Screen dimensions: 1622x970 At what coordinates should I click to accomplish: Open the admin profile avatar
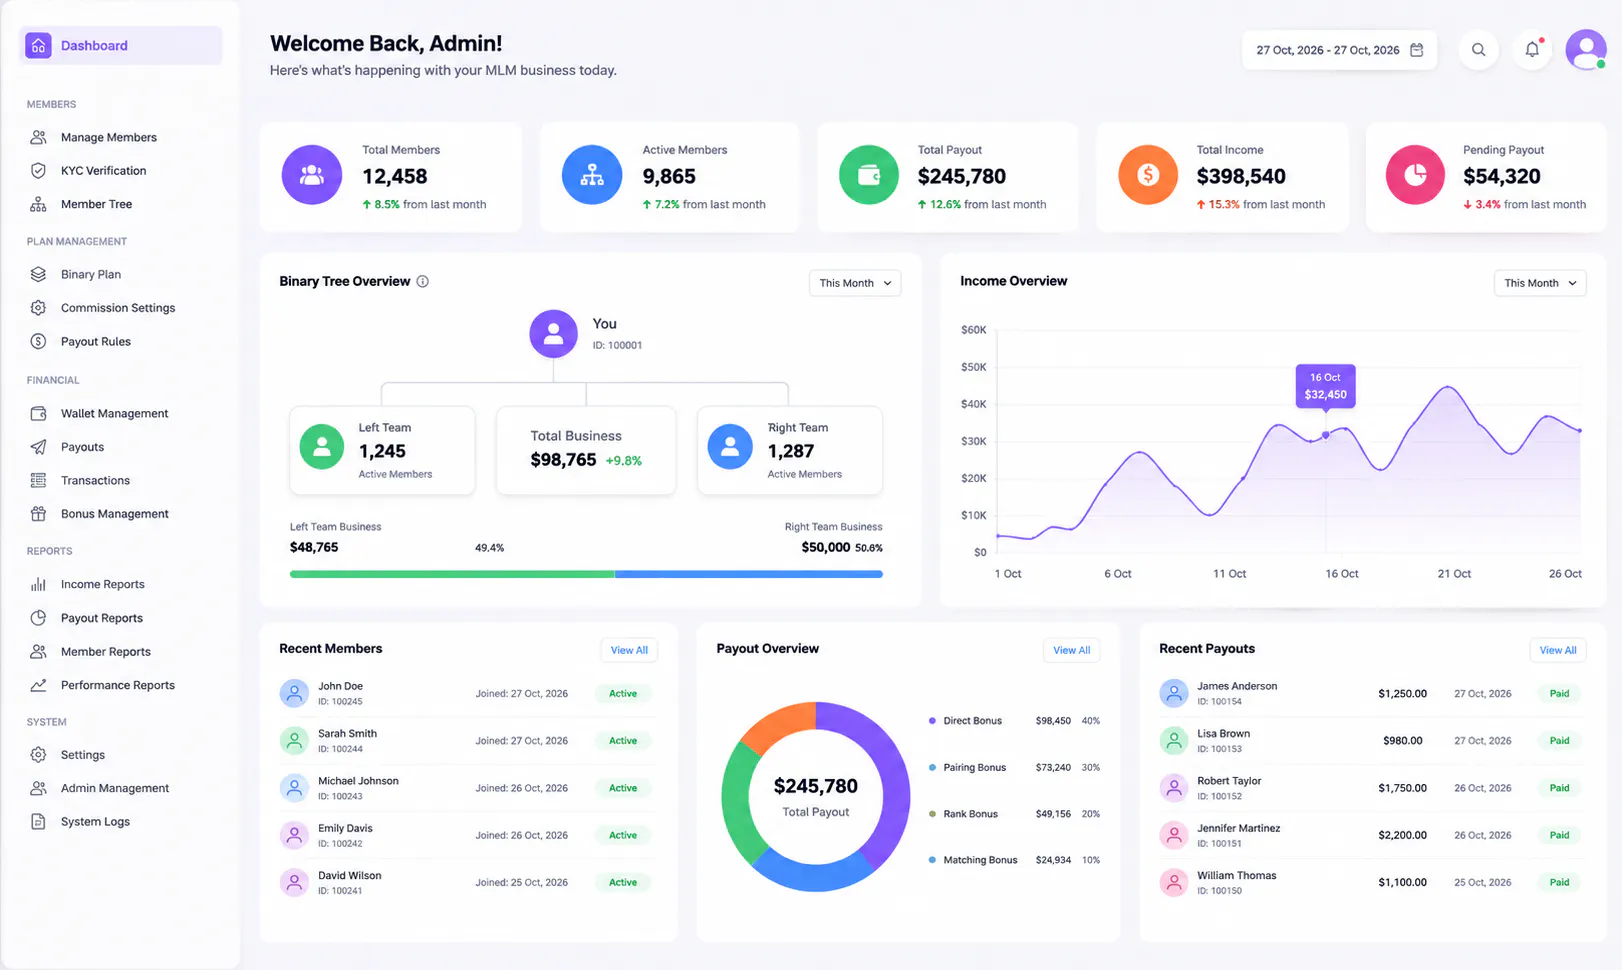point(1586,49)
